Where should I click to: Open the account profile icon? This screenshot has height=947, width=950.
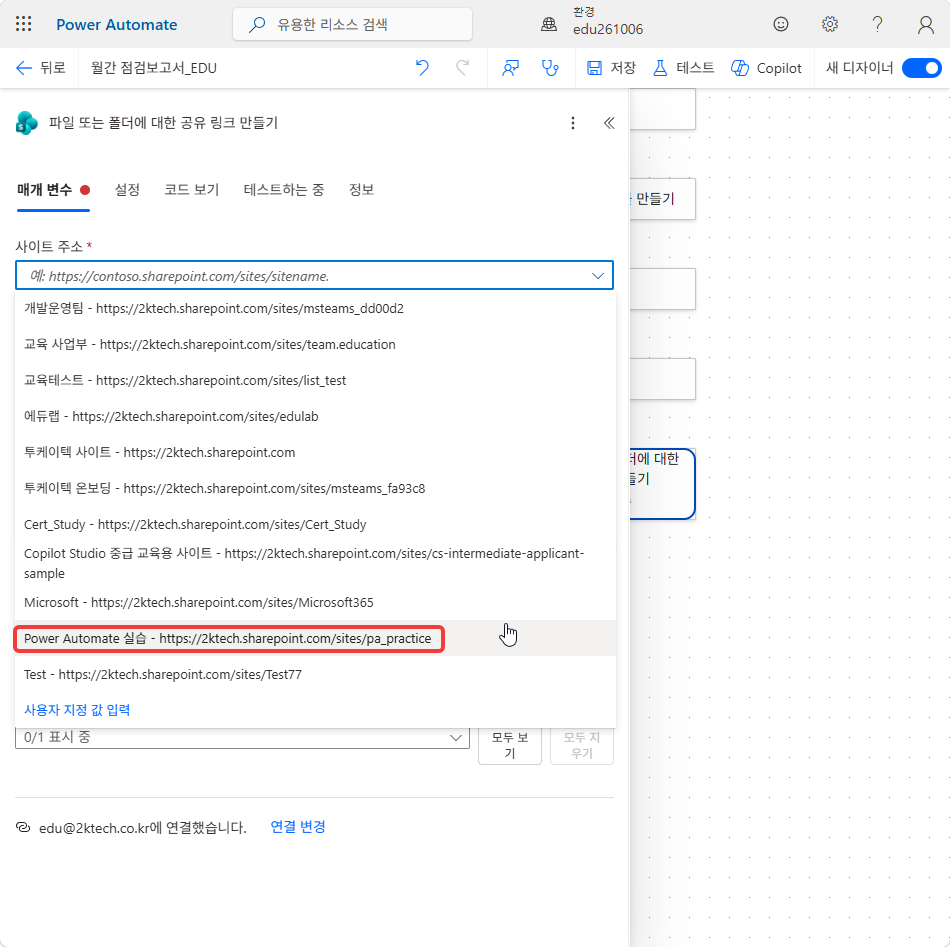[925, 24]
